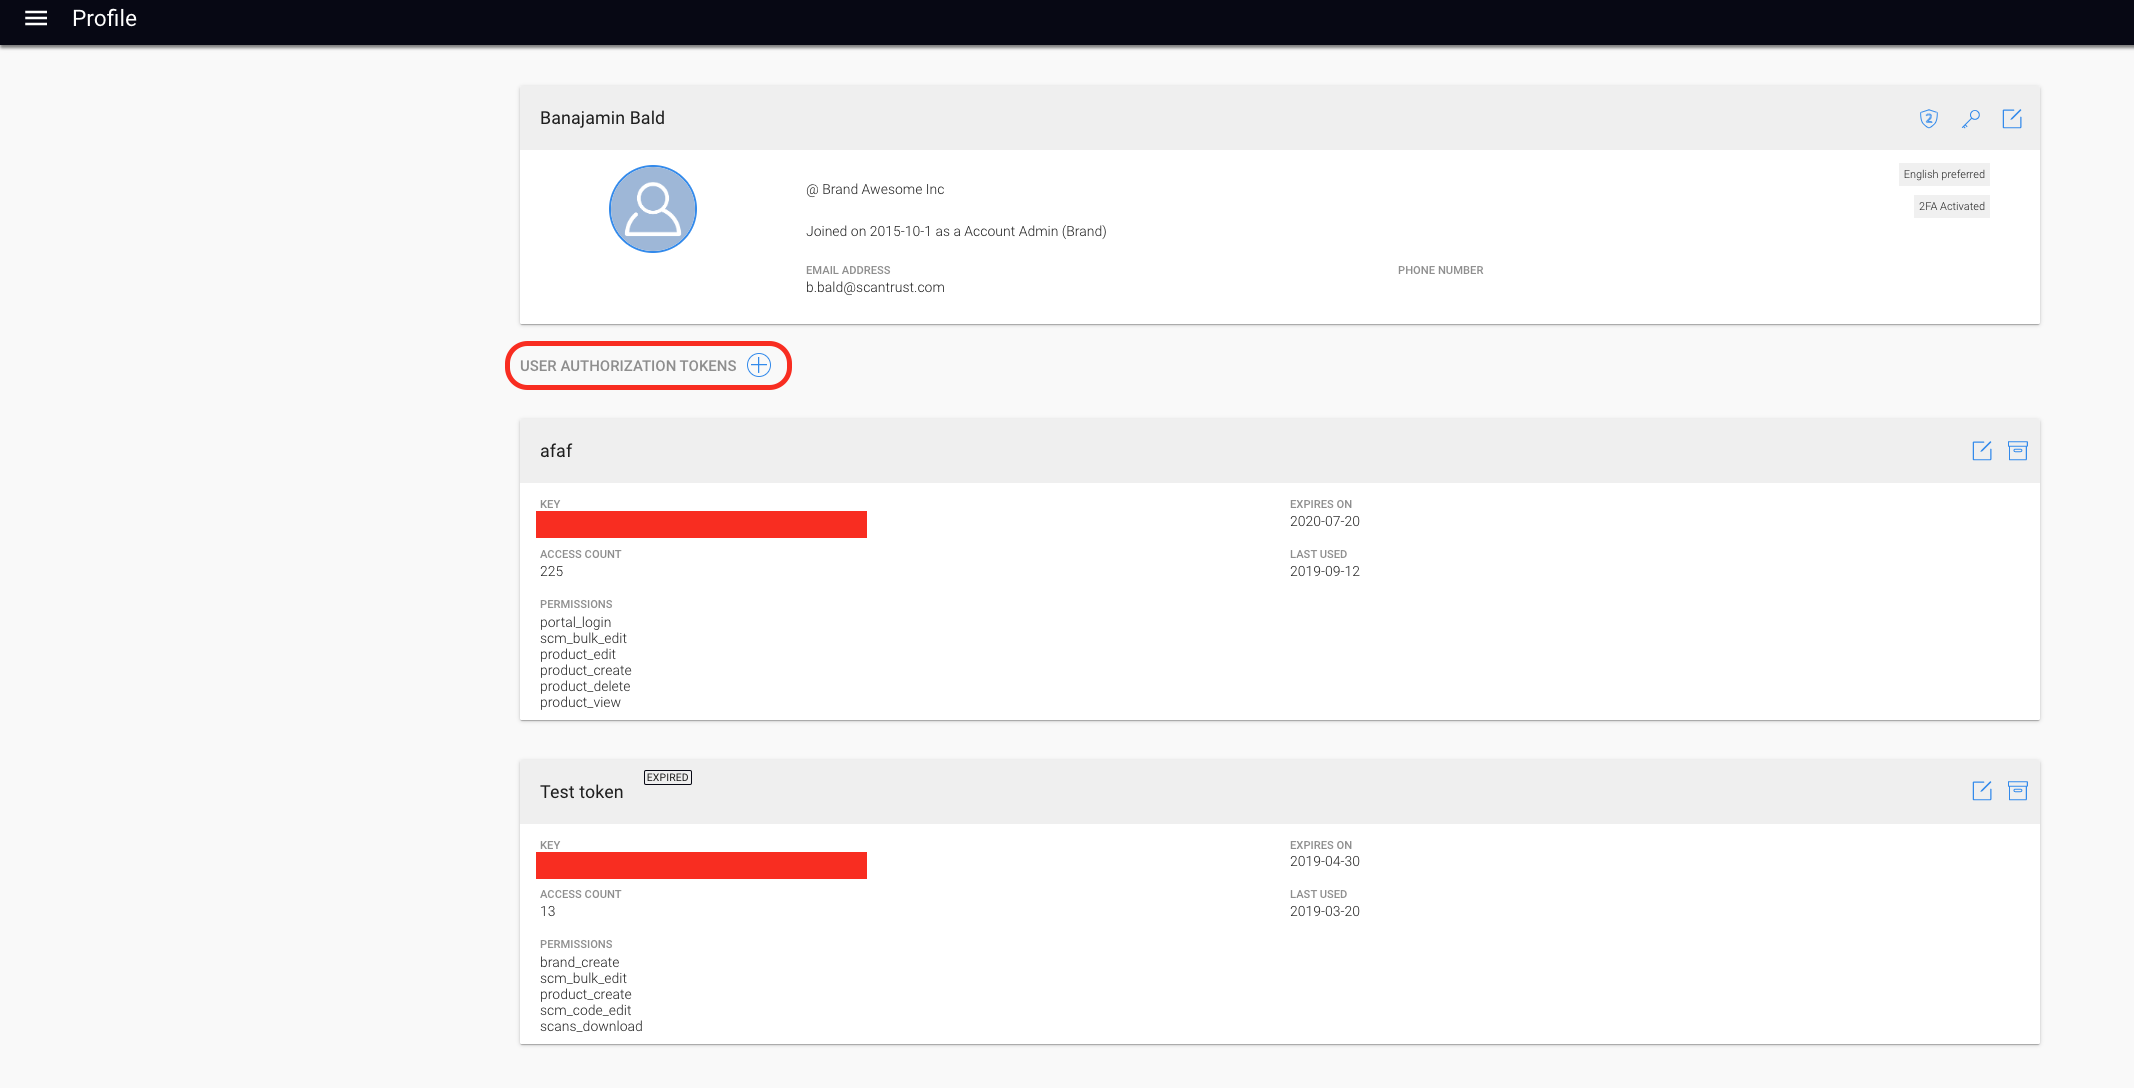Click the change password key icon
Viewport: 2134px width, 1088px height.
click(x=1971, y=119)
